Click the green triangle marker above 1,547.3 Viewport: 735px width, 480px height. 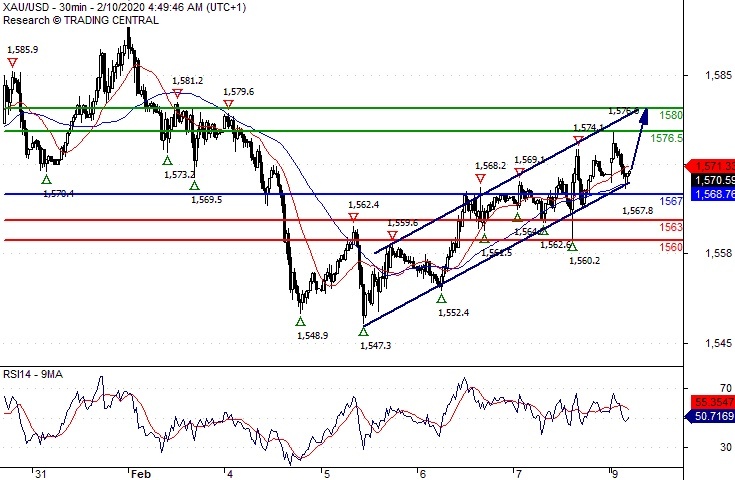pyautogui.click(x=364, y=332)
